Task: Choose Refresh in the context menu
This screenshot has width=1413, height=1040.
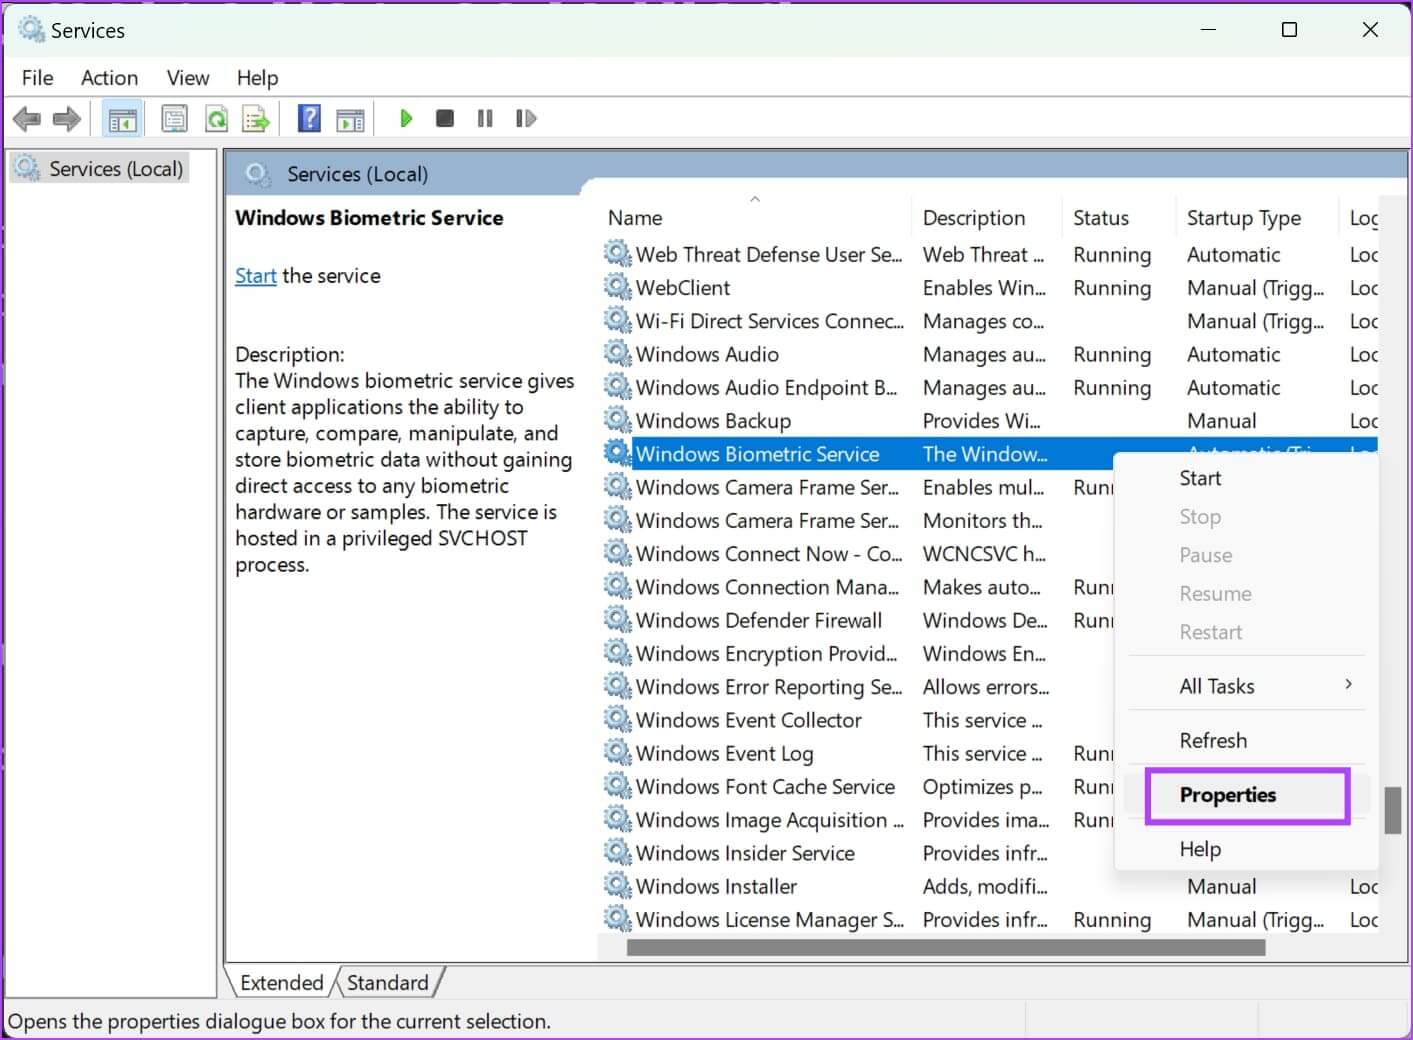Action: 1246,740
